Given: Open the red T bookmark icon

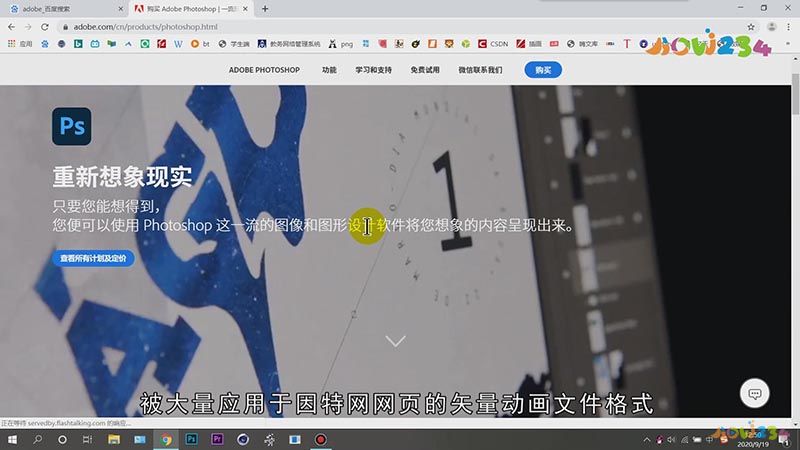Looking at the screenshot, I should click(x=627, y=44).
